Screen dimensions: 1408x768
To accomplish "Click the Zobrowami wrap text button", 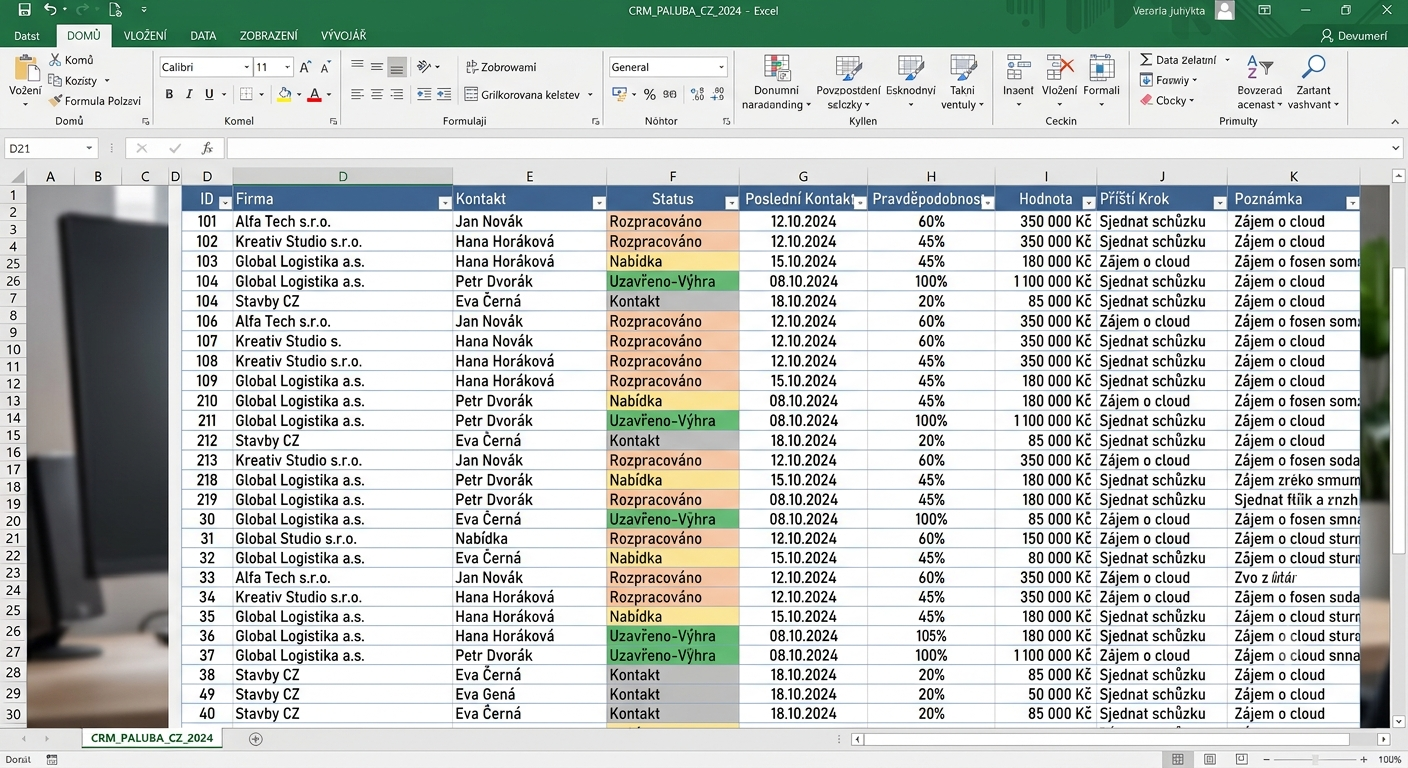I will (501, 67).
